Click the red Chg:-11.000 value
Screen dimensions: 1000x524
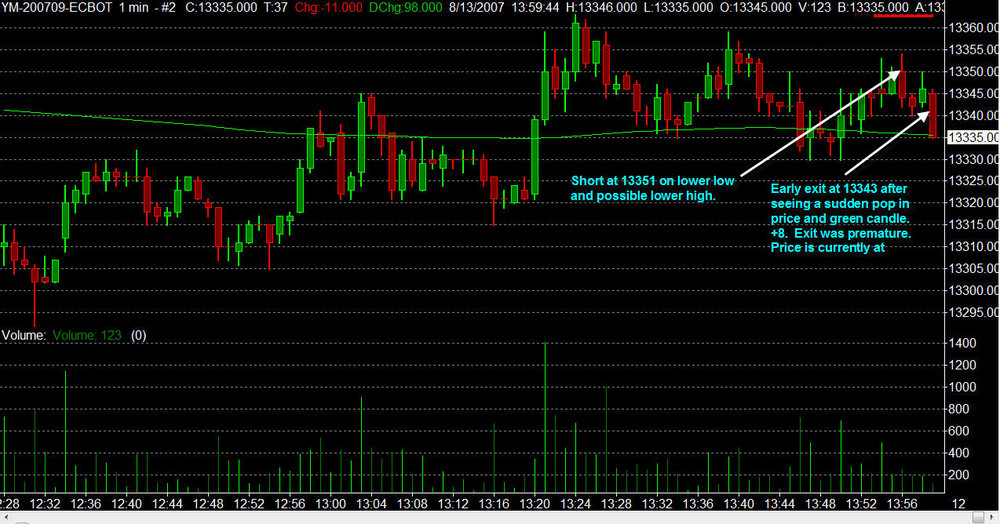click(328, 8)
